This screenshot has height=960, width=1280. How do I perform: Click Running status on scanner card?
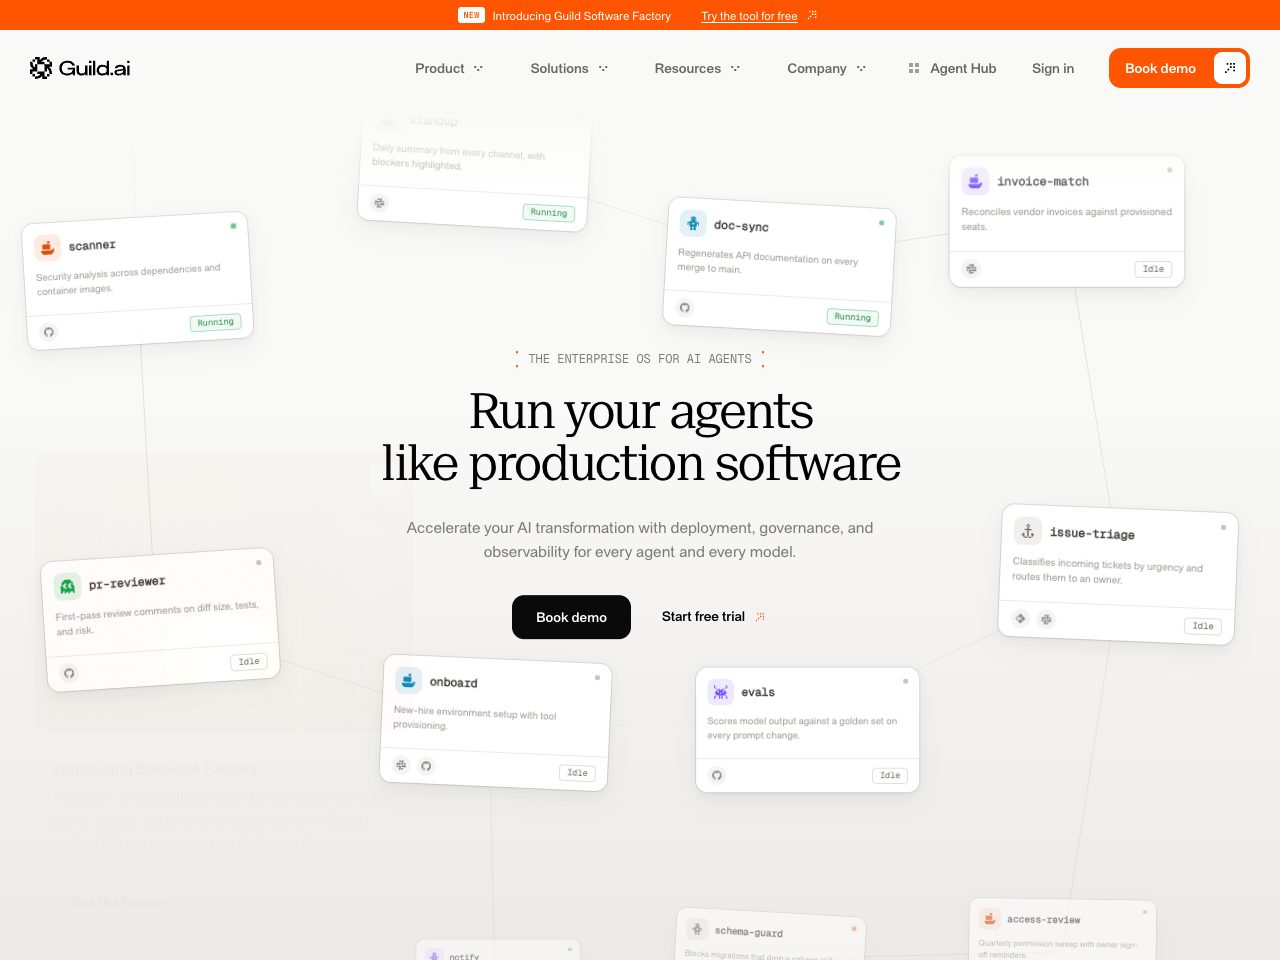(x=215, y=322)
